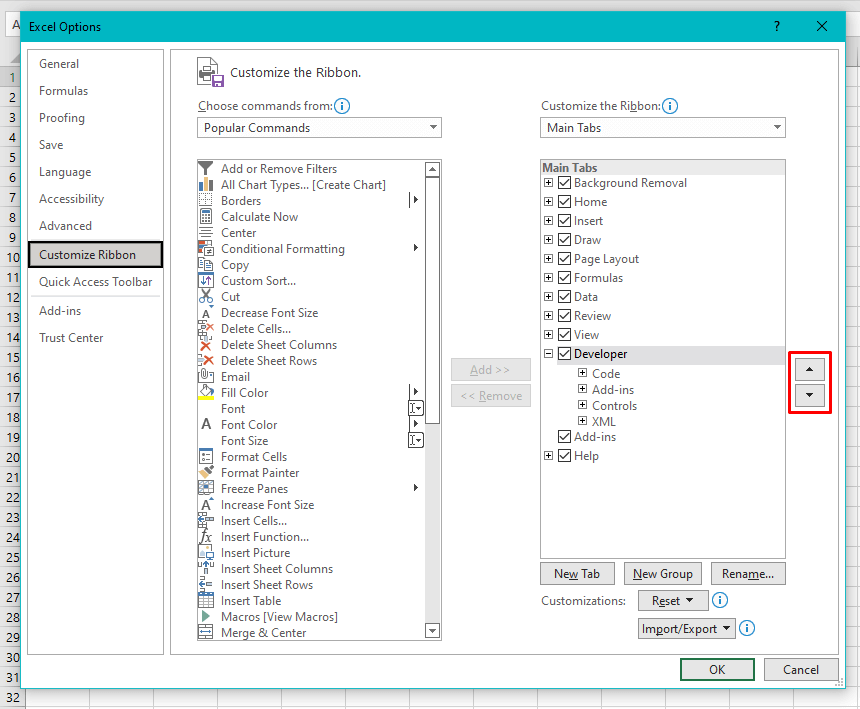Toggle the Draw tab checkbox
This screenshot has height=709, width=860.
click(565, 240)
